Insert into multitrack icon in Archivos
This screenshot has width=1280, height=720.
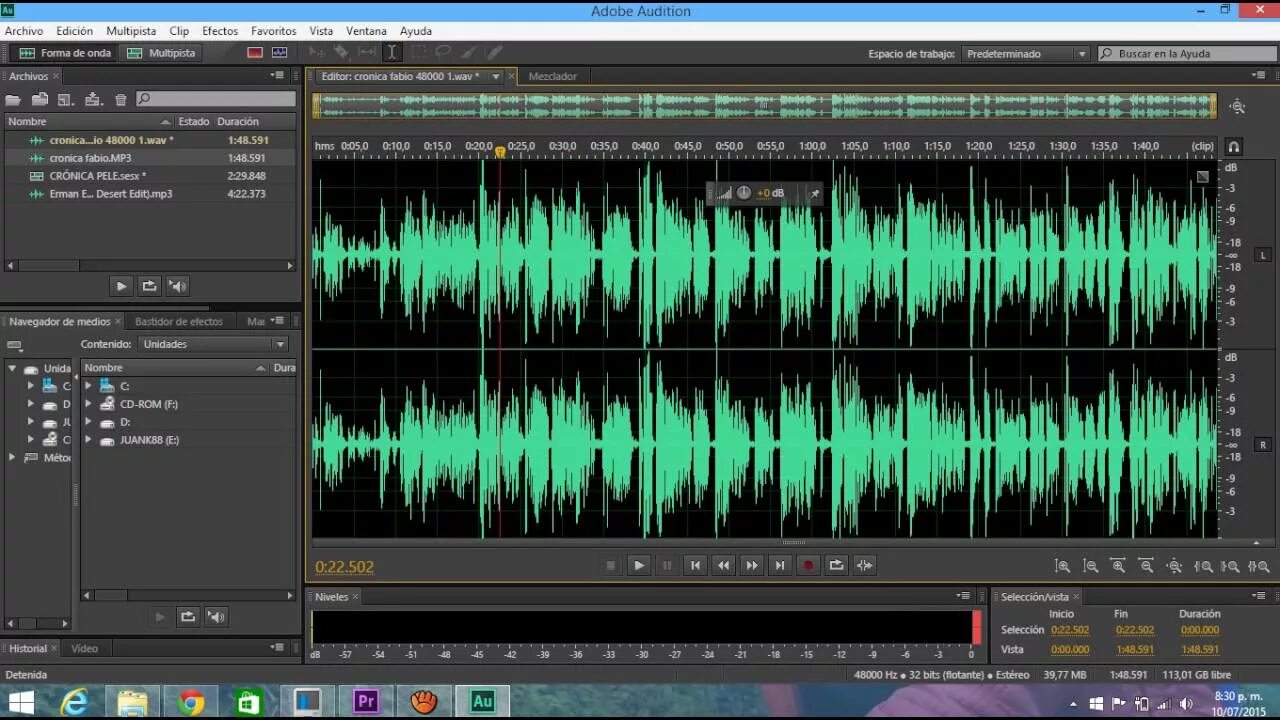[94, 99]
